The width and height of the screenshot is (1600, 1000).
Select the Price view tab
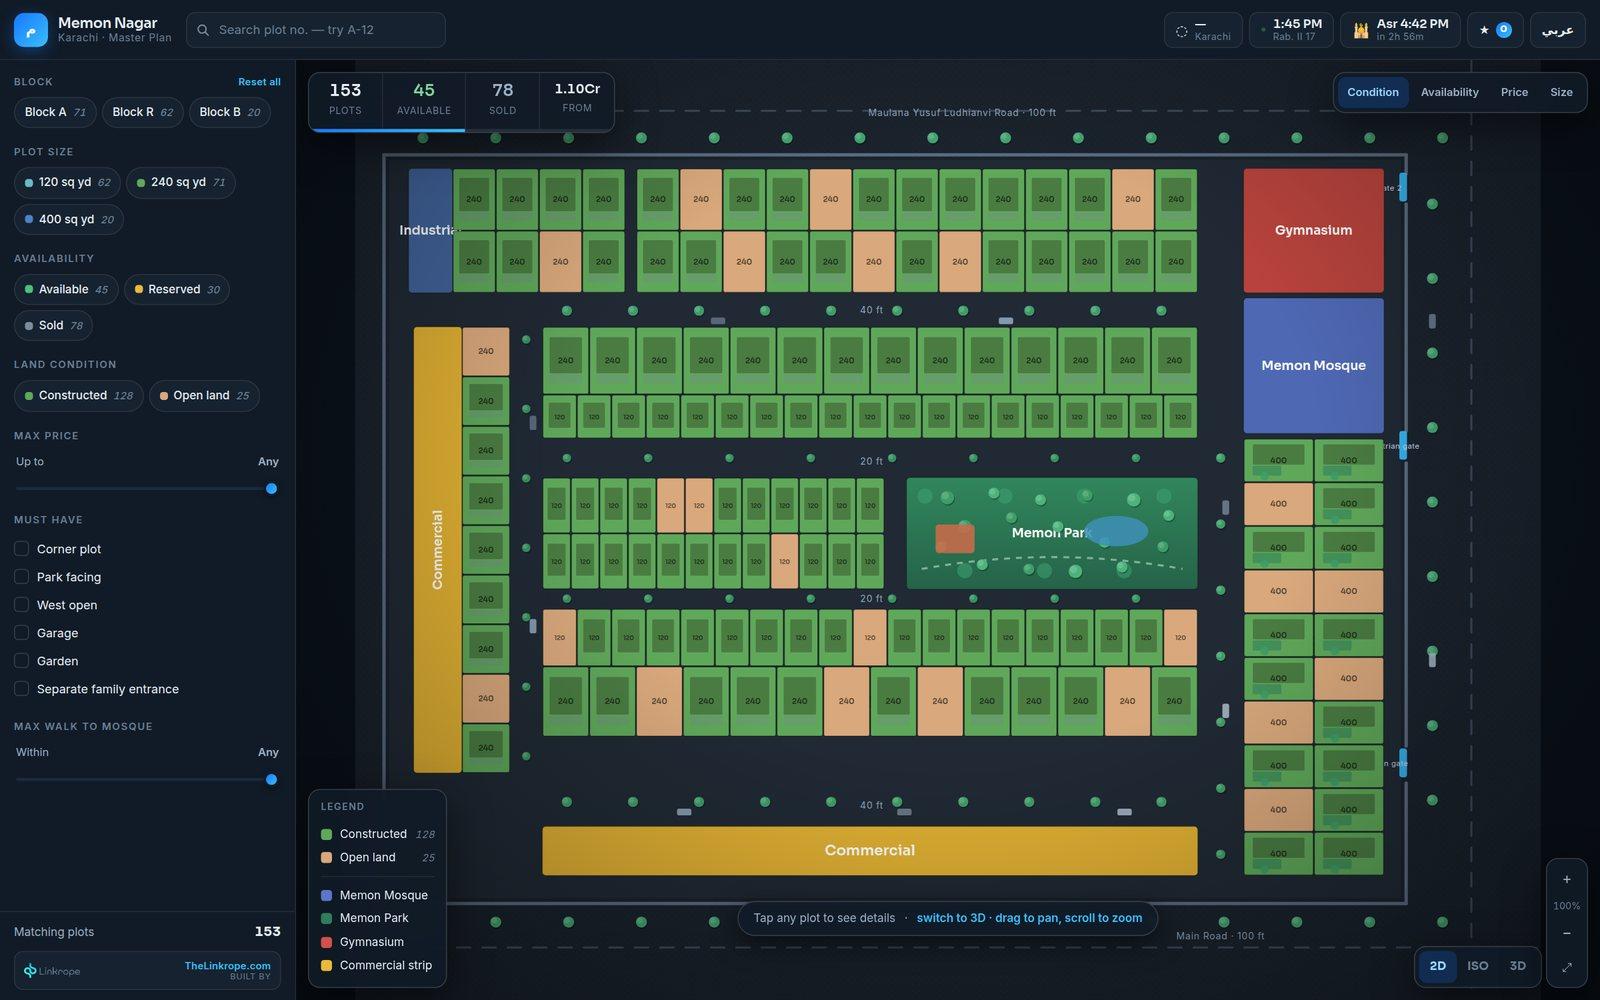1514,92
